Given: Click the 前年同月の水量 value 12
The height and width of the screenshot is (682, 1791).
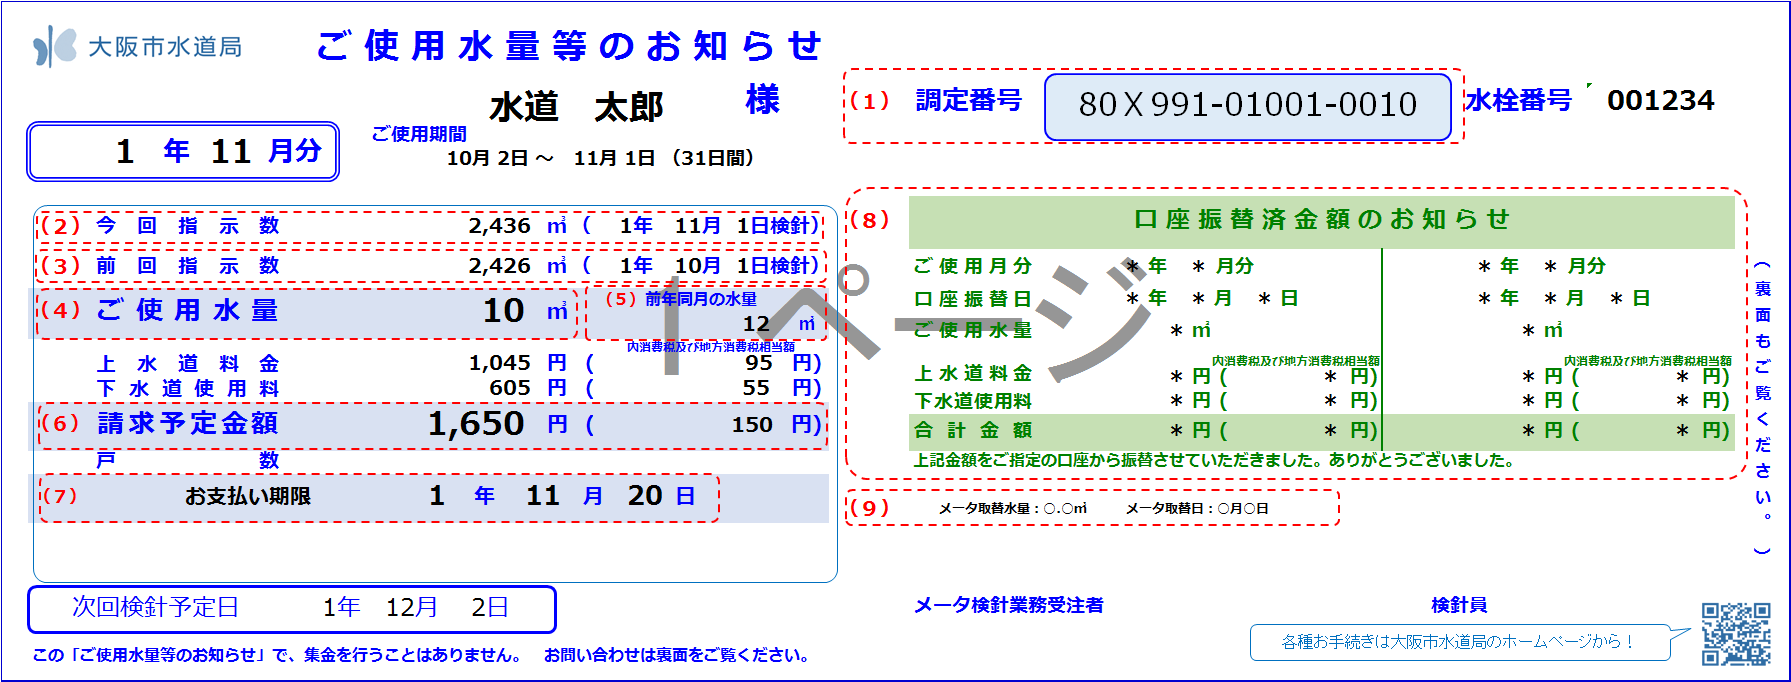Looking at the screenshot, I should click(x=756, y=324).
